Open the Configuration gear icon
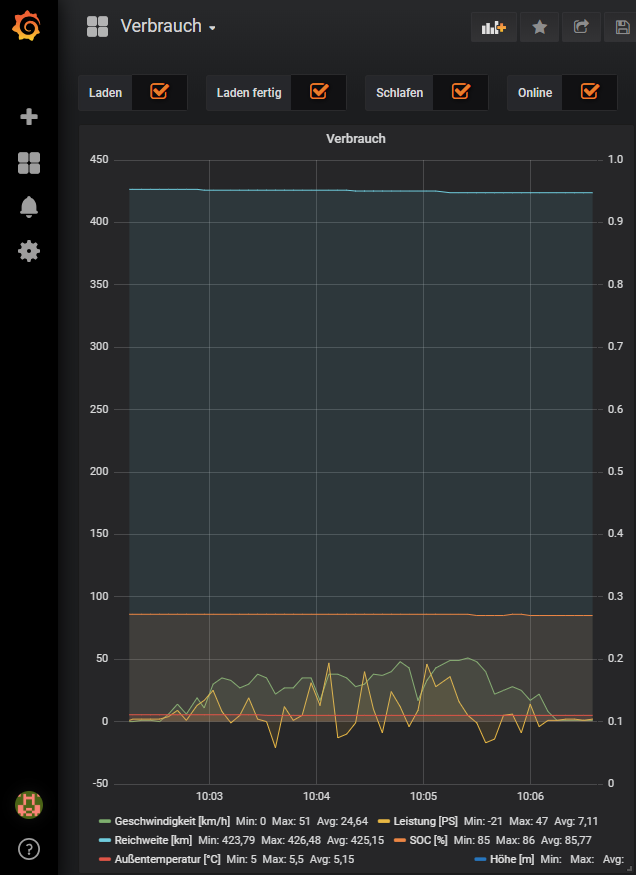The height and width of the screenshot is (875, 636). [x=29, y=251]
